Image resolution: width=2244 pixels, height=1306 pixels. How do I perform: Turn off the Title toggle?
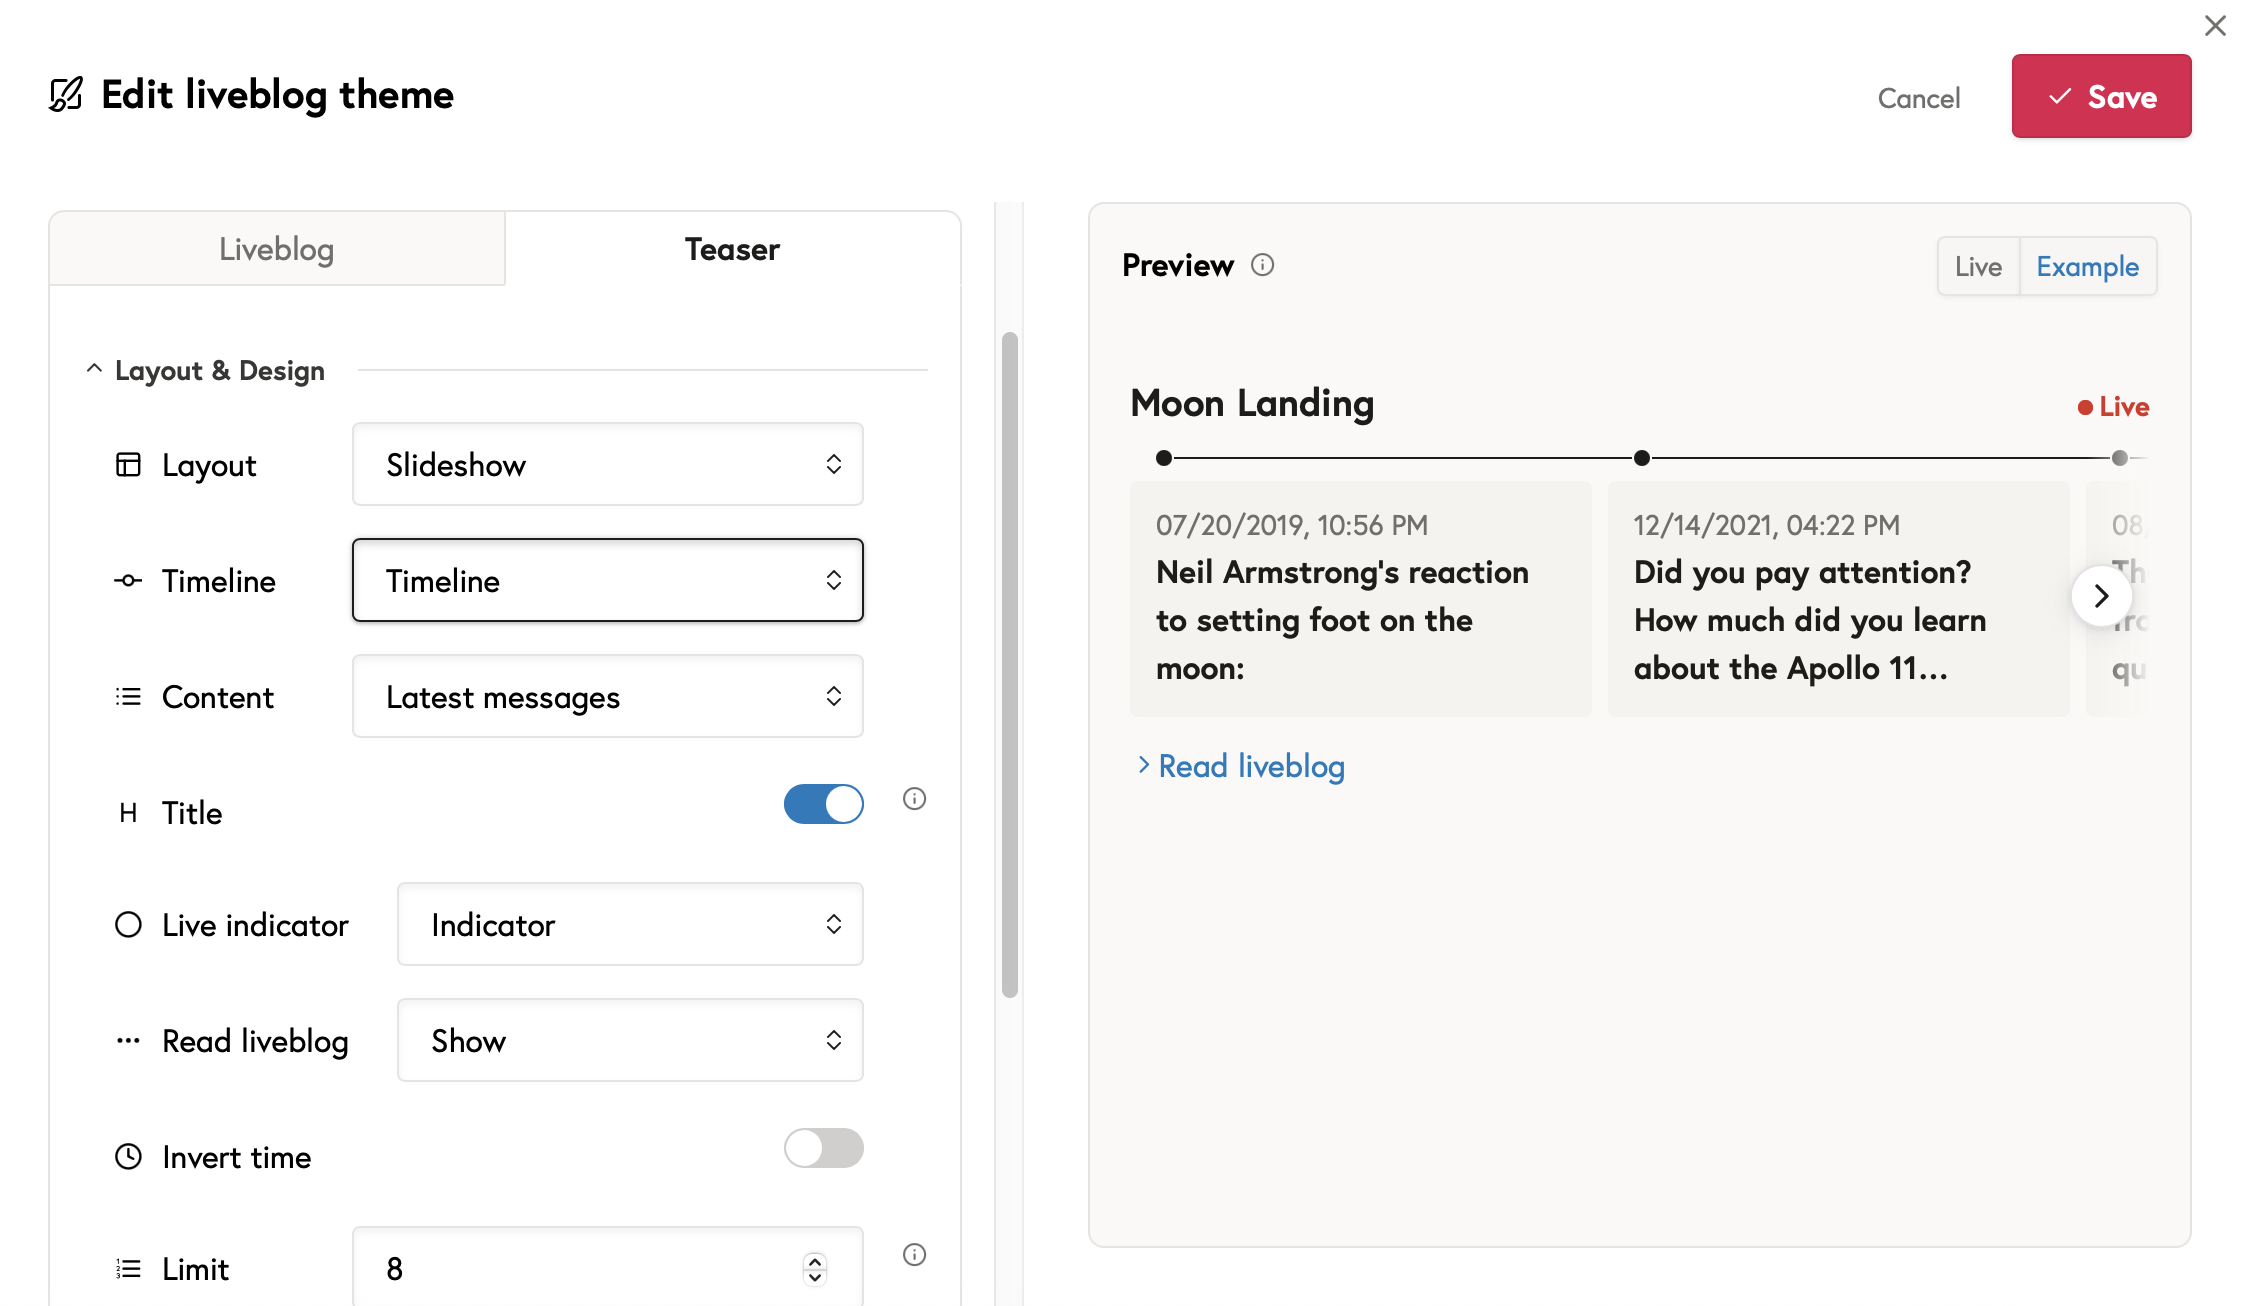coord(823,804)
